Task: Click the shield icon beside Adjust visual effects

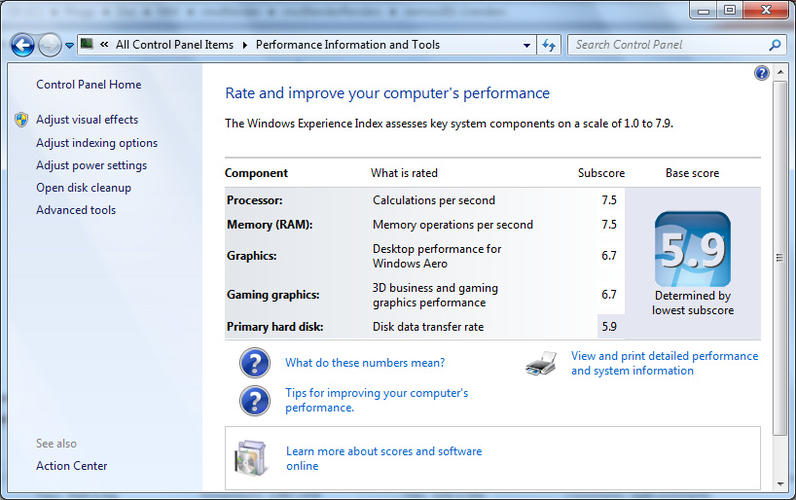Action: tap(21, 120)
